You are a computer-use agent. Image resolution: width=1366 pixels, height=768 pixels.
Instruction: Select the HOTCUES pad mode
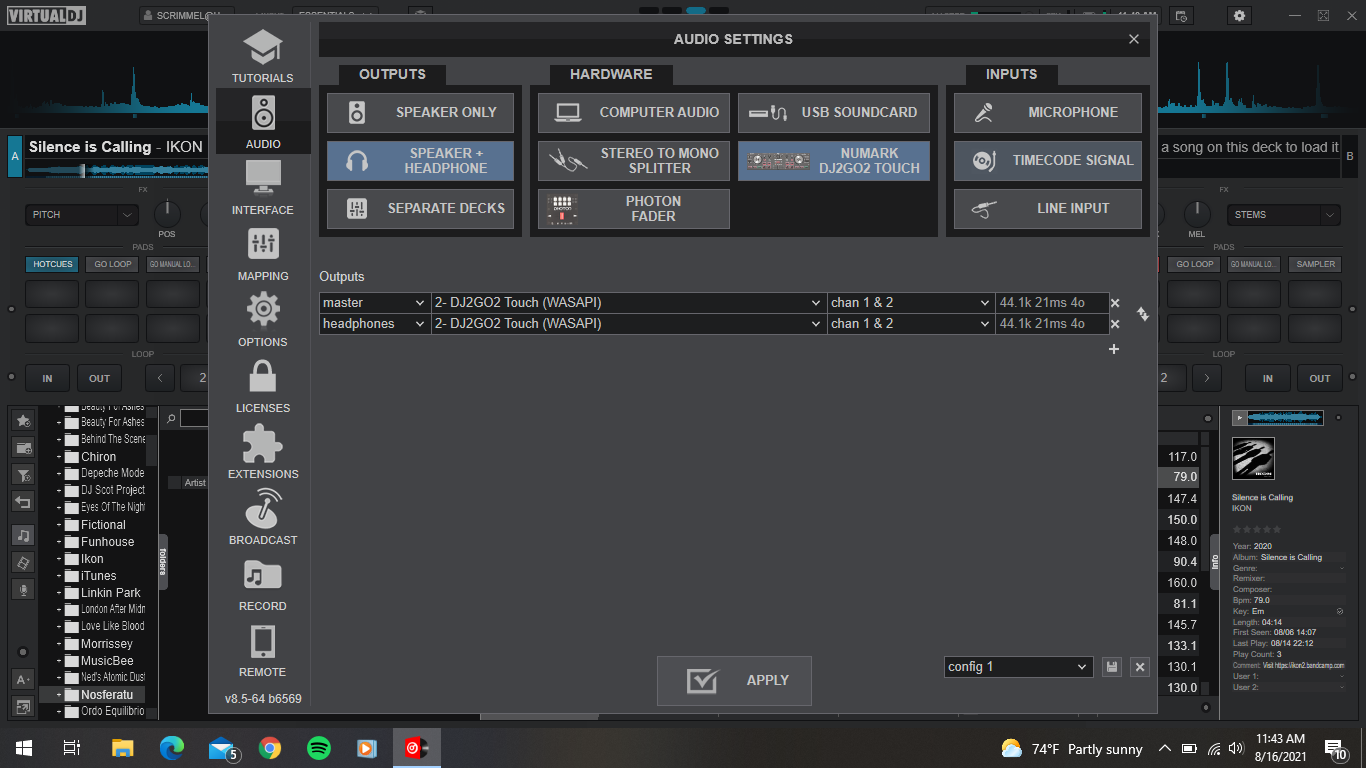coord(53,264)
